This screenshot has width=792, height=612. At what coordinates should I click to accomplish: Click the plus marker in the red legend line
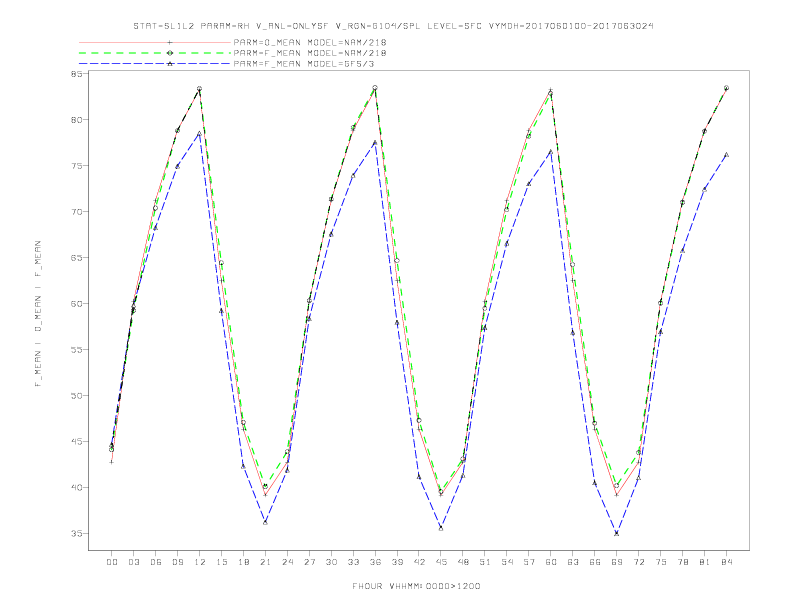(x=170, y=42)
